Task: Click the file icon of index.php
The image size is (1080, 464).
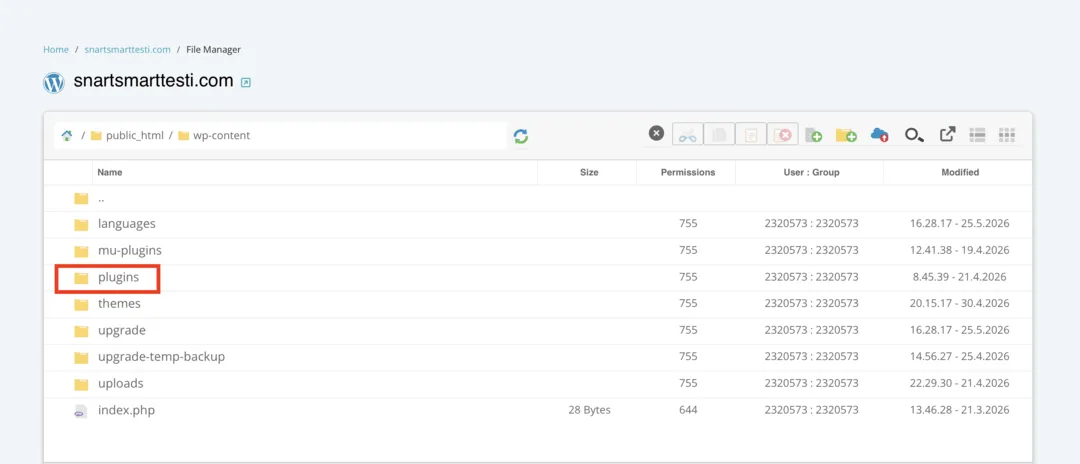Action: pyautogui.click(x=81, y=411)
